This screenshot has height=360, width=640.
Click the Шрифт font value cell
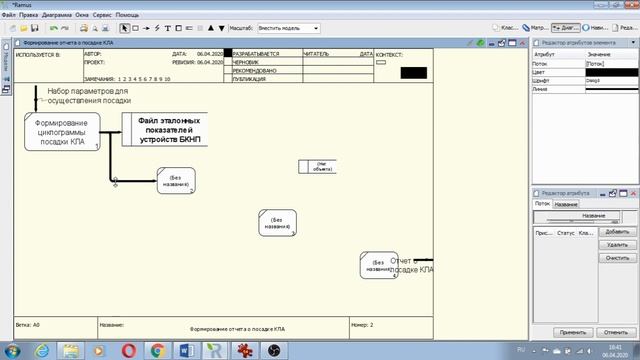[x=611, y=81]
